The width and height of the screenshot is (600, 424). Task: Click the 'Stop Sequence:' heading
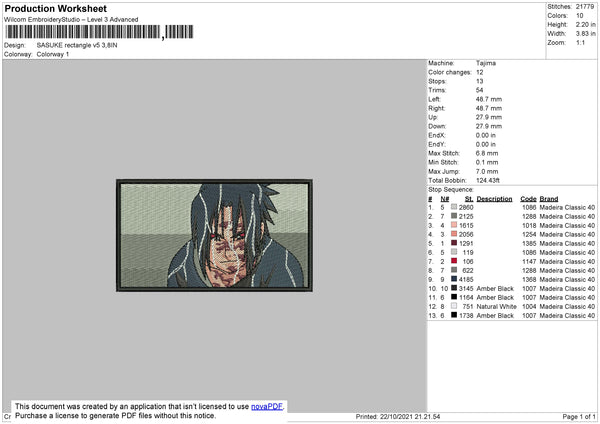point(451,190)
